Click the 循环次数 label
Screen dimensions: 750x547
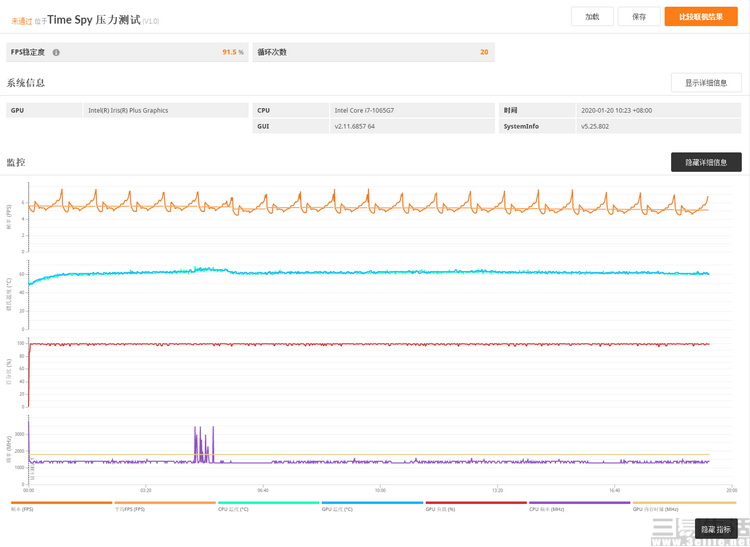coord(272,52)
